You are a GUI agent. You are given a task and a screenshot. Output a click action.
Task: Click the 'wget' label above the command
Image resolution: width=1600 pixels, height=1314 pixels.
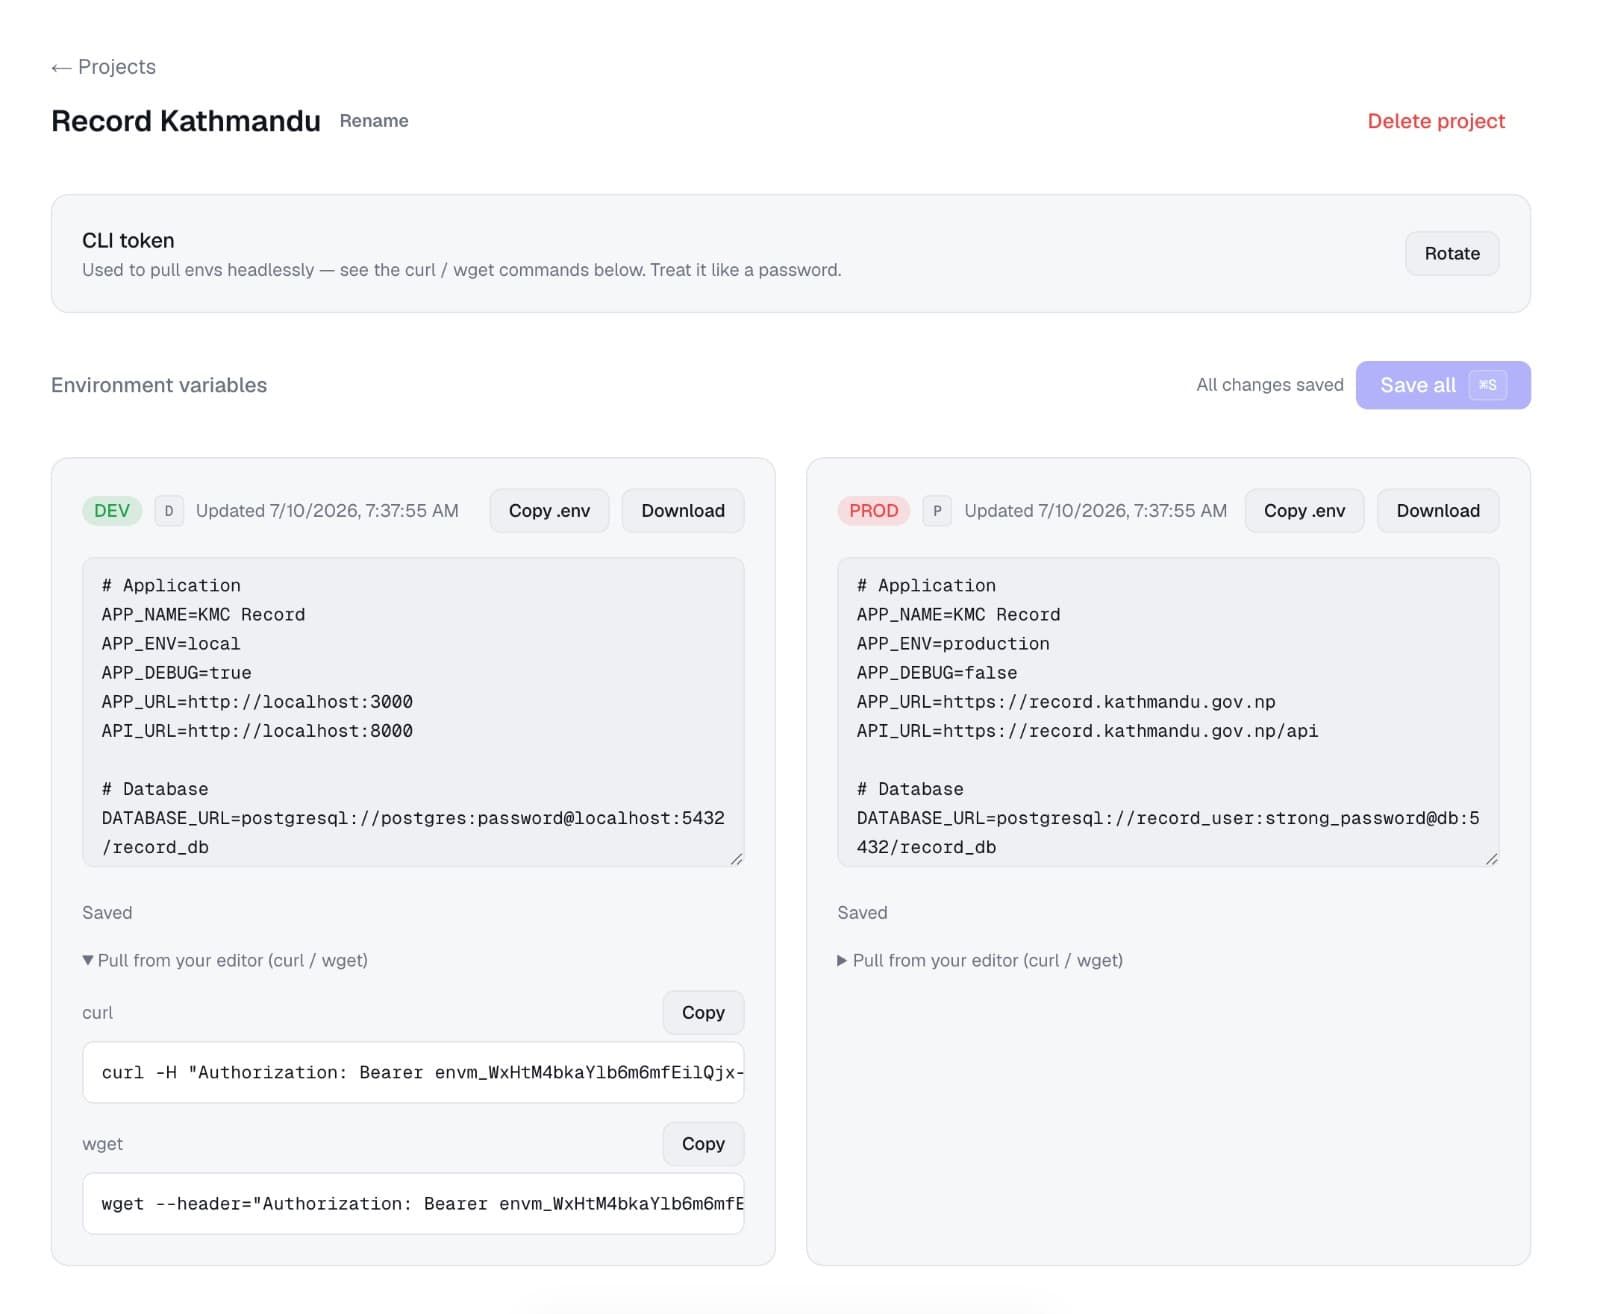(102, 1144)
